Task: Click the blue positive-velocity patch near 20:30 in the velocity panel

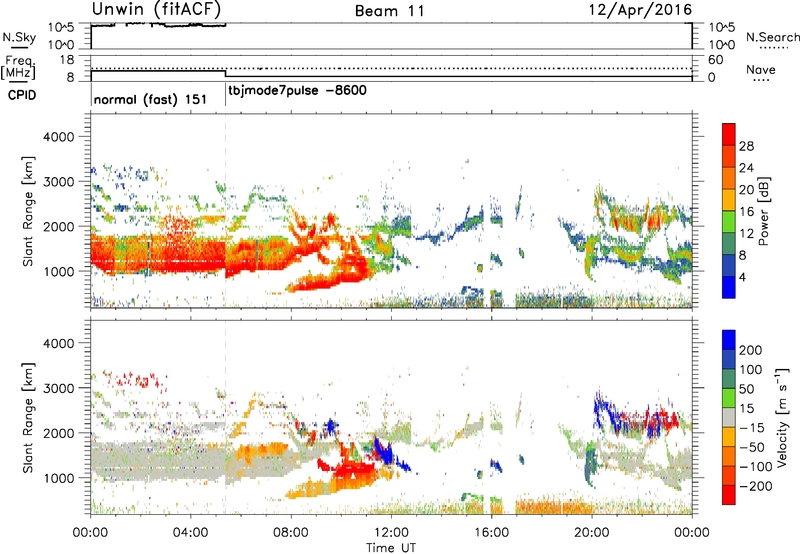Action: (x=607, y=413)
